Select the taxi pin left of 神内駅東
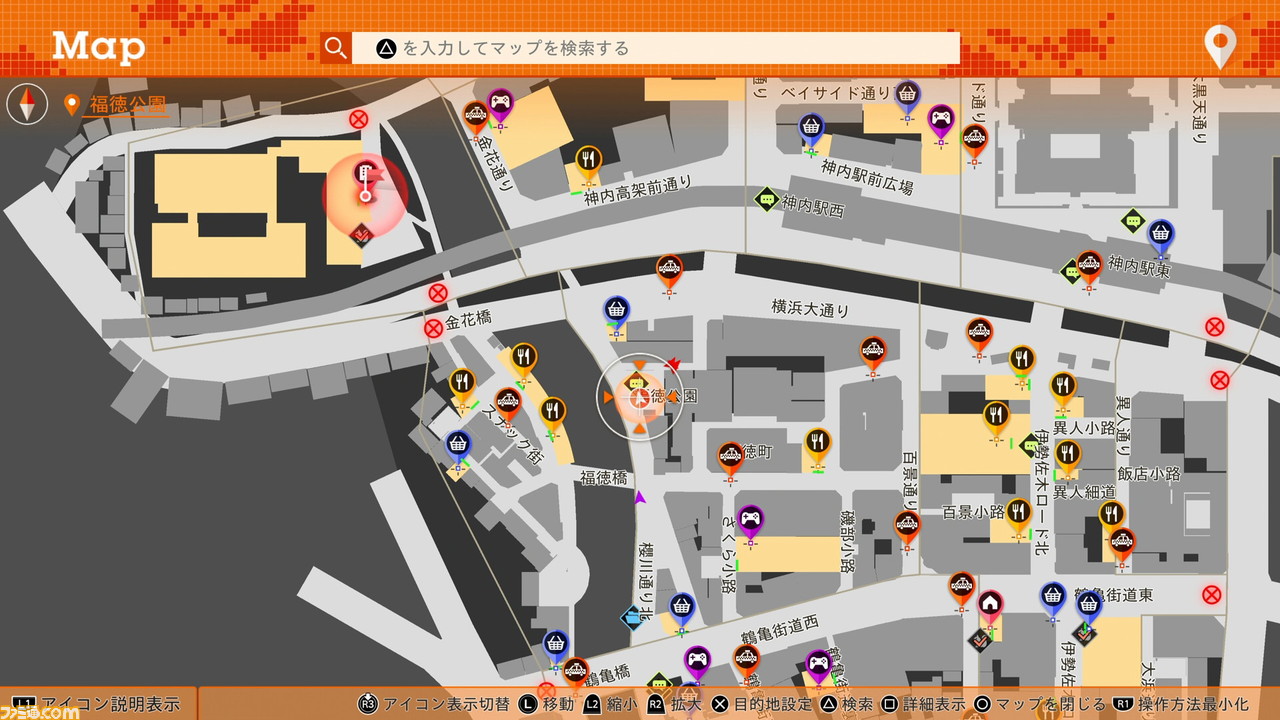1280x720 pixels. coord(1089,269)
